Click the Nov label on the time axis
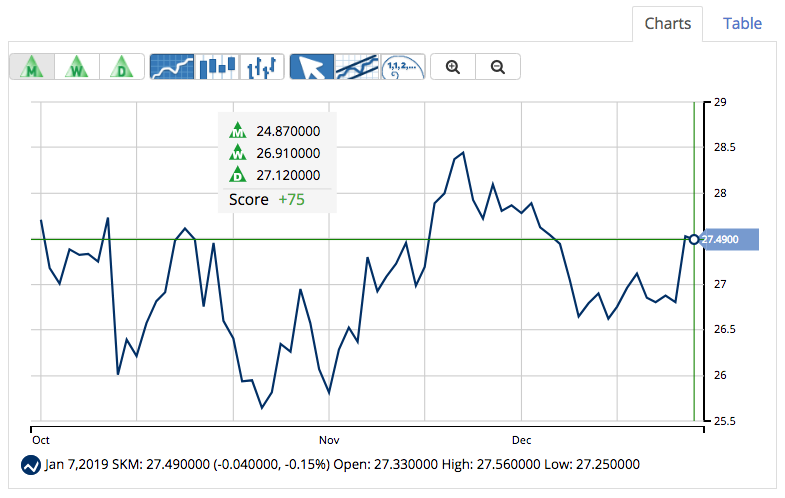 [x=329, y=440]
